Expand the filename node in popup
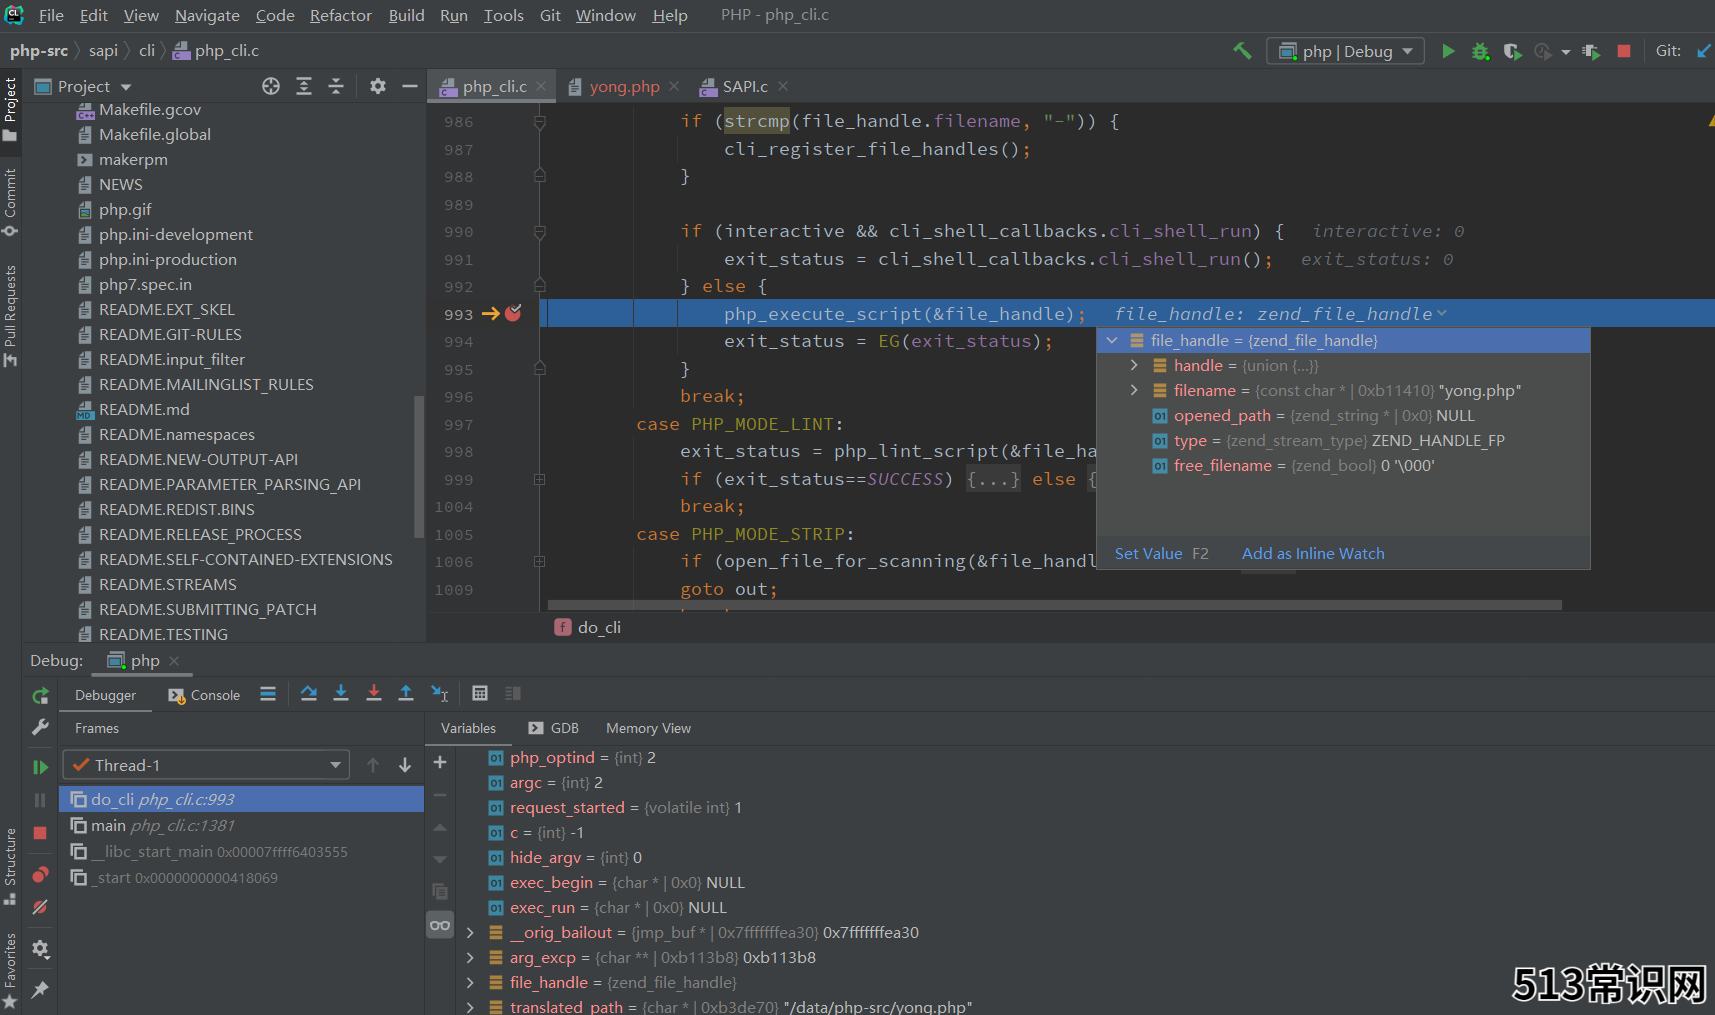1715x1015 pixels. tap(1134, 390)
